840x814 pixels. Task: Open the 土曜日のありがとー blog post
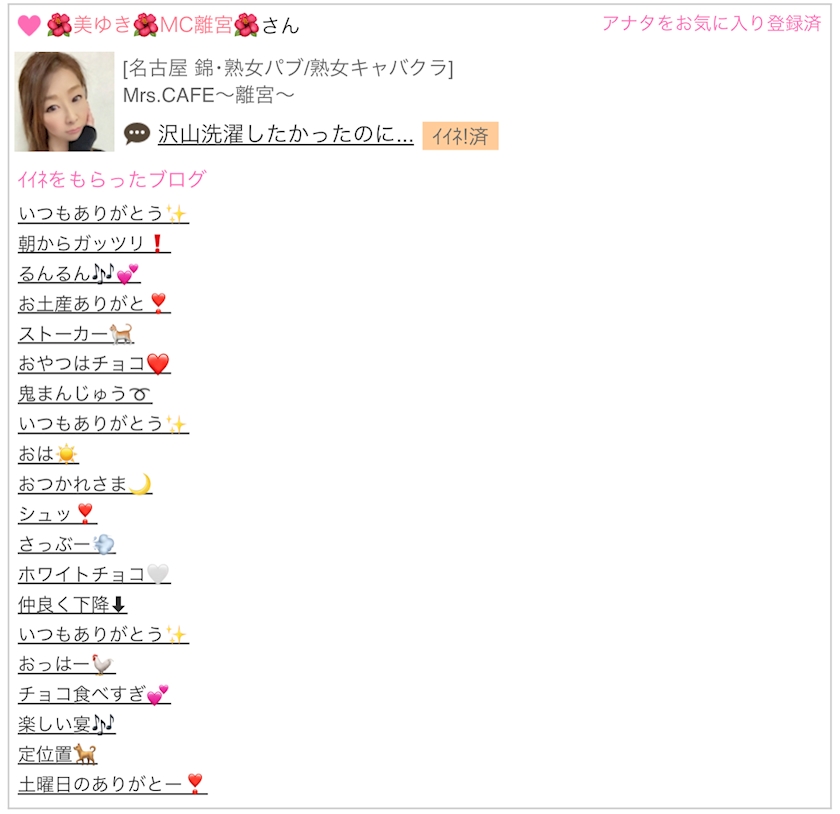point(112,785)
